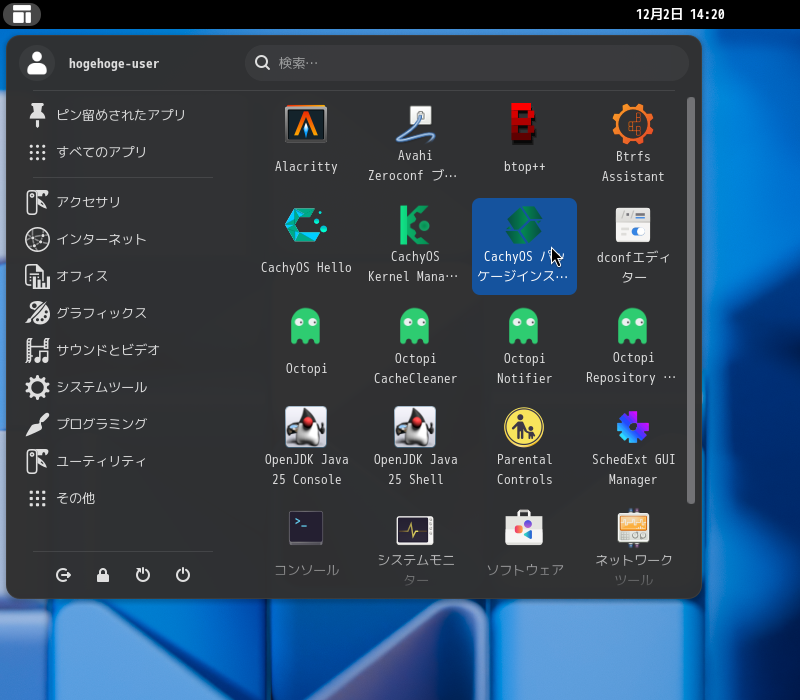Screen dimensions: 800x700
Task: Select インターネット category
Action: tap(119, 239)
